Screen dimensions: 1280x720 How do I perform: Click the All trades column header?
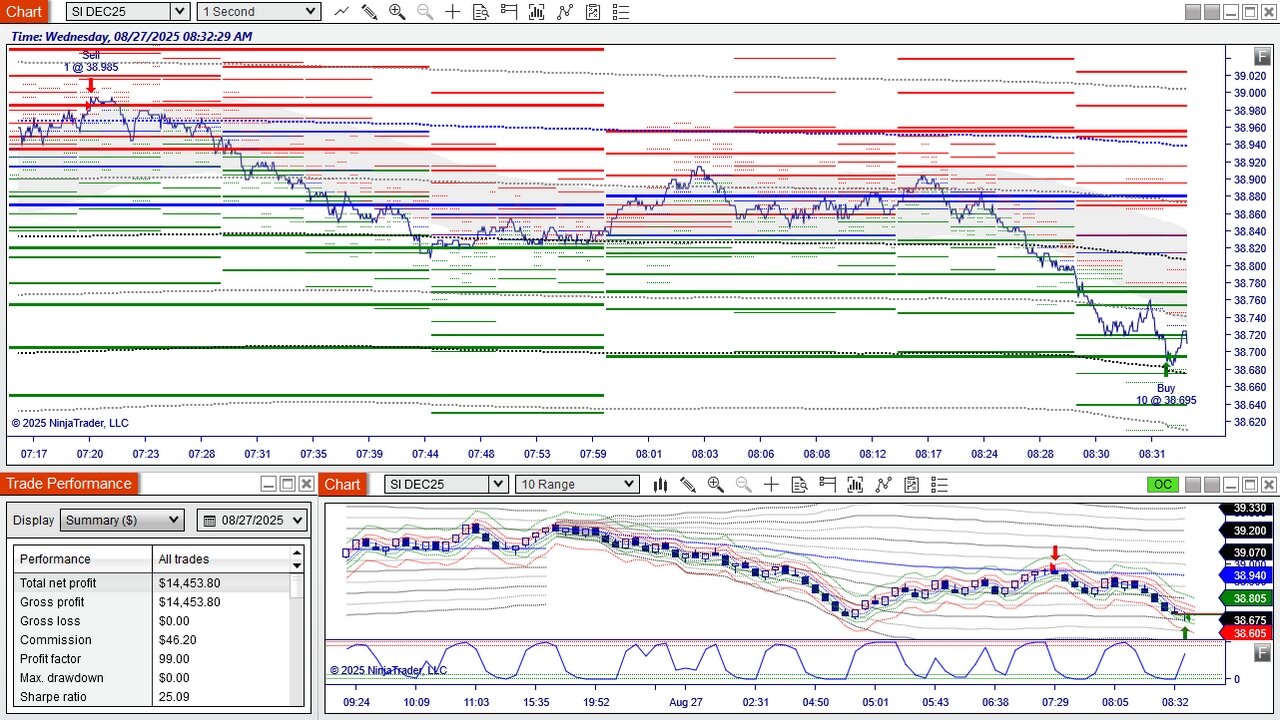[x=220, y=559]
